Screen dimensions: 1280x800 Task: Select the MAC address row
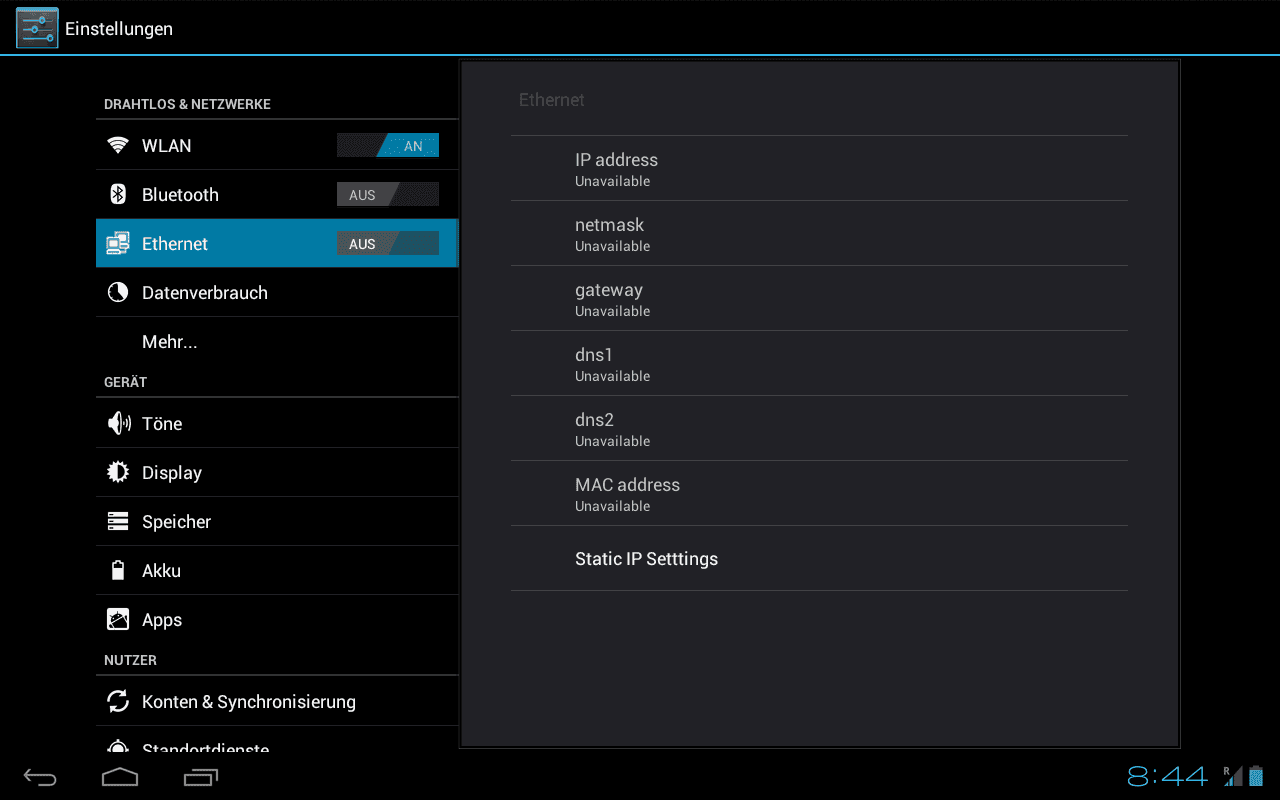click(819, 493)
